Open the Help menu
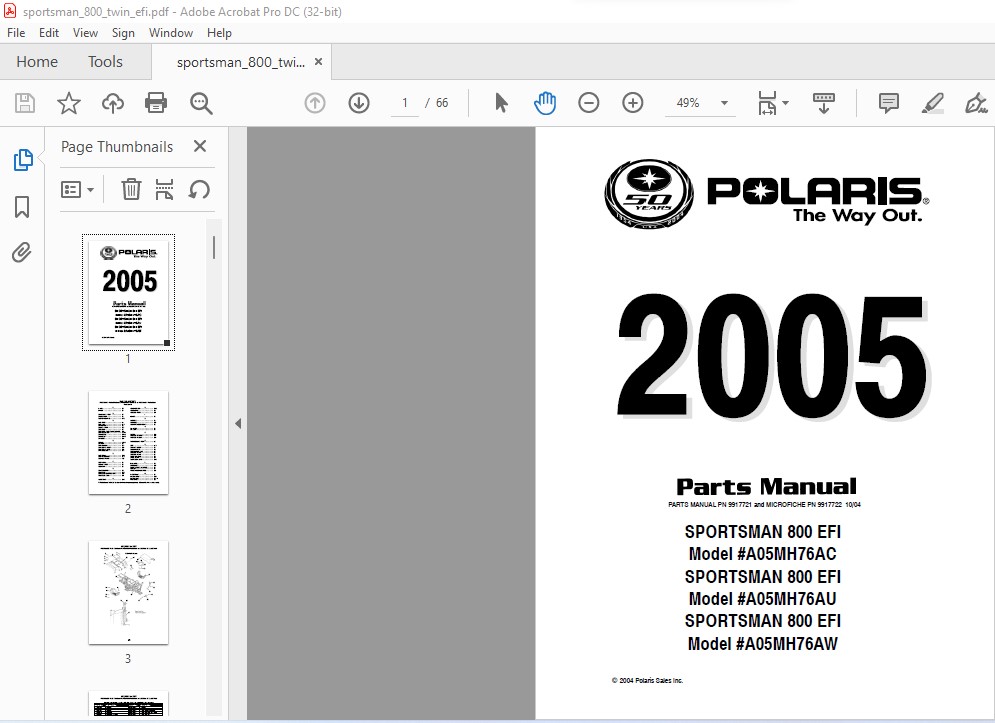 tap(219, 33)
